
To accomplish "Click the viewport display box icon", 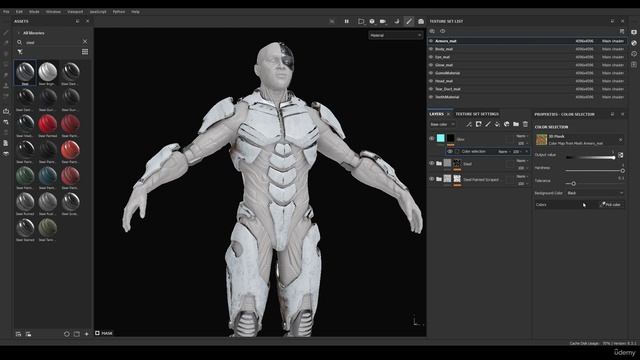I will [x=361, y=21].
